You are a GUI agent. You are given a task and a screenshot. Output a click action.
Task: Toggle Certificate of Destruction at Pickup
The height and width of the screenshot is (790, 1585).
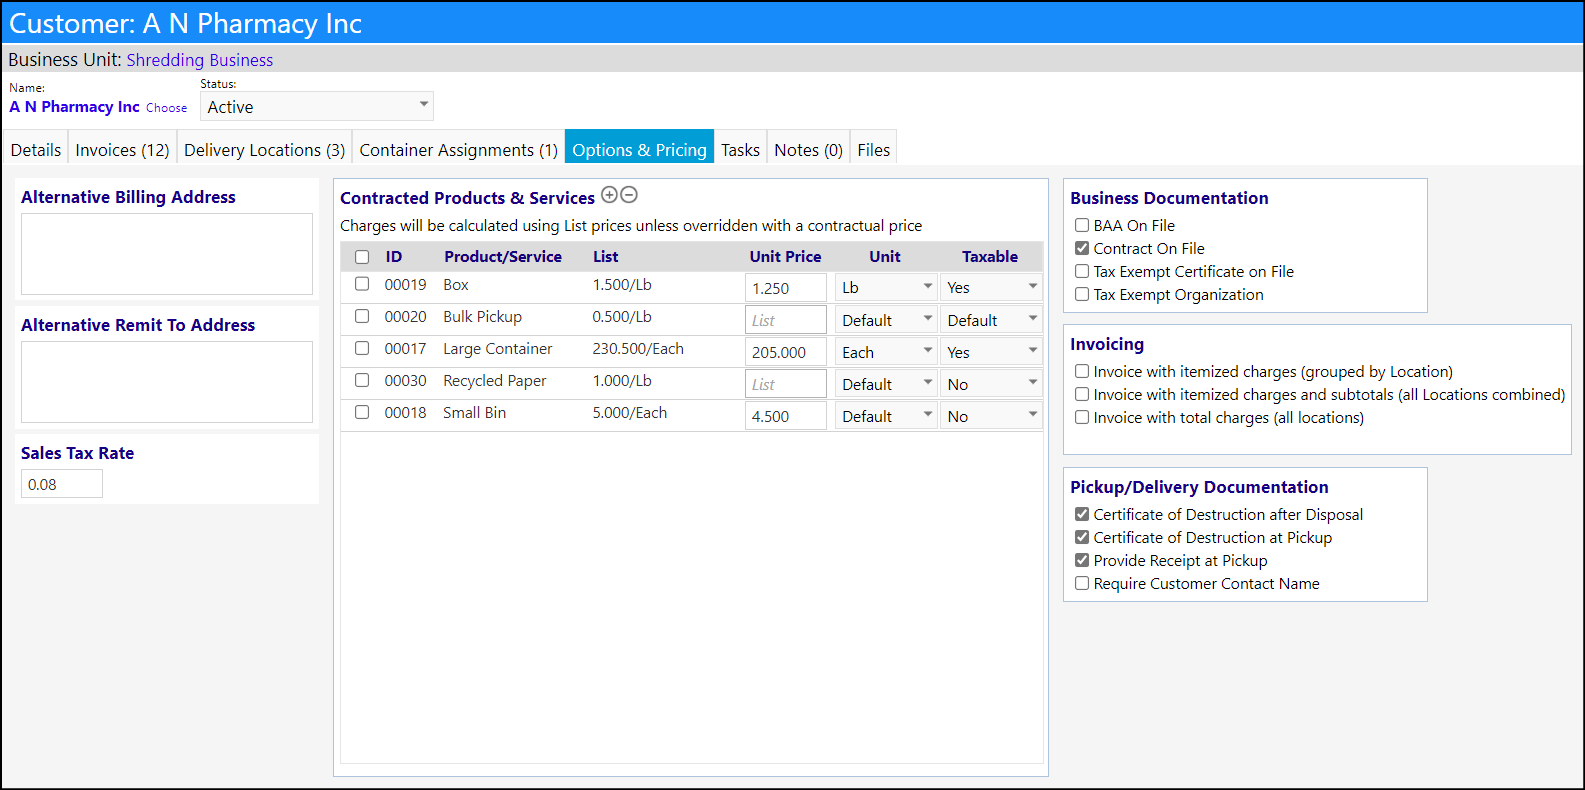tap(1082, 537)
